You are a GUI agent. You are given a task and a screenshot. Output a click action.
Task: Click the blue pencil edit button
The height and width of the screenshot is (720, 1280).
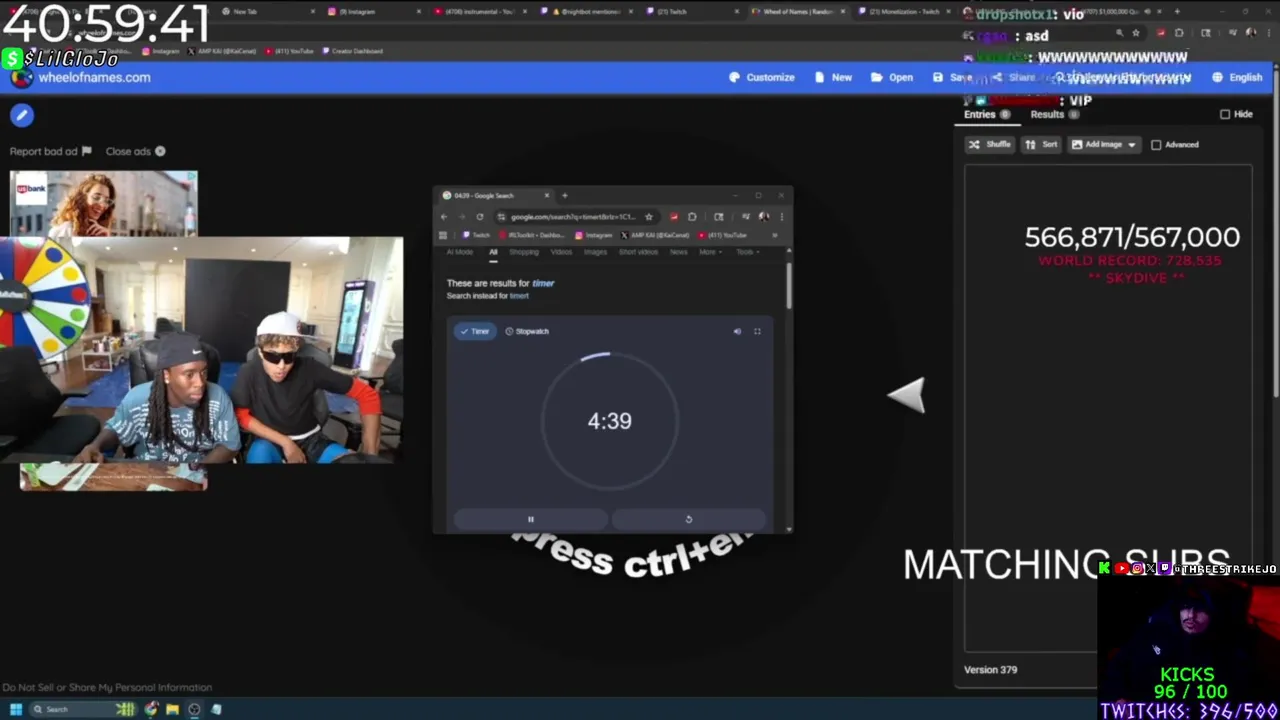22,115
